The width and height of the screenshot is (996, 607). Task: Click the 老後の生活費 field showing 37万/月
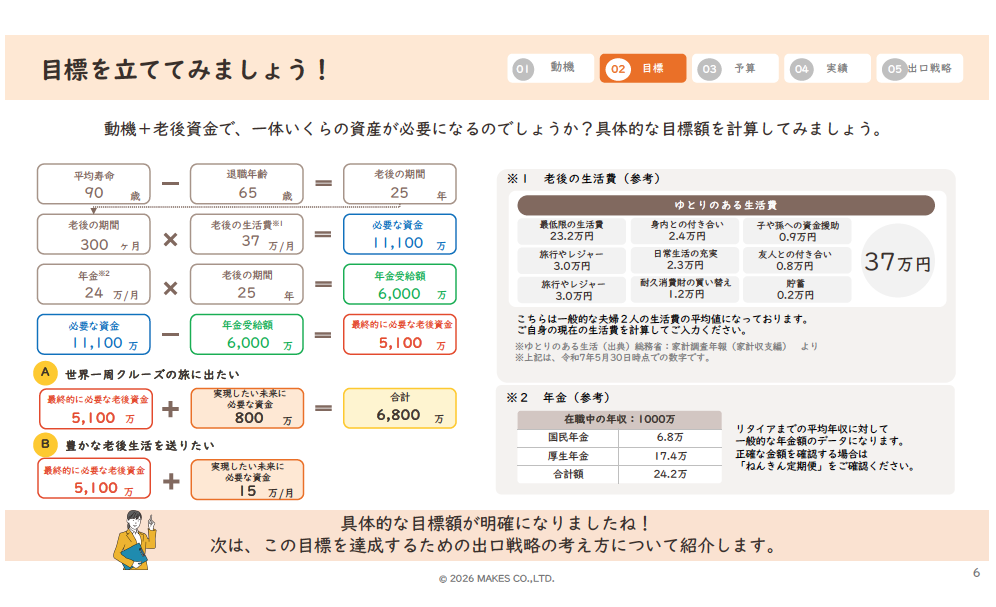pos(247,234)
